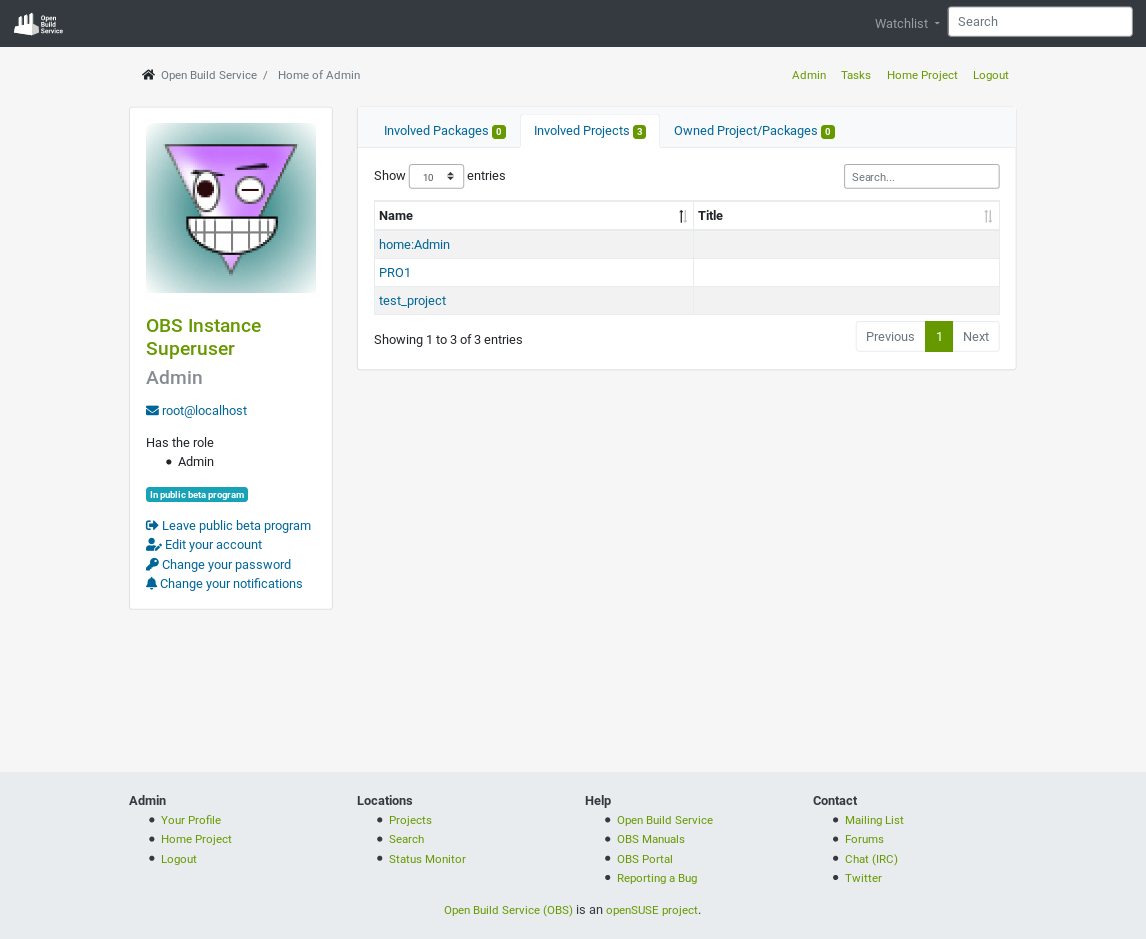Open the Owned Project/Packages tab
1146x939 pixels.
753,130
